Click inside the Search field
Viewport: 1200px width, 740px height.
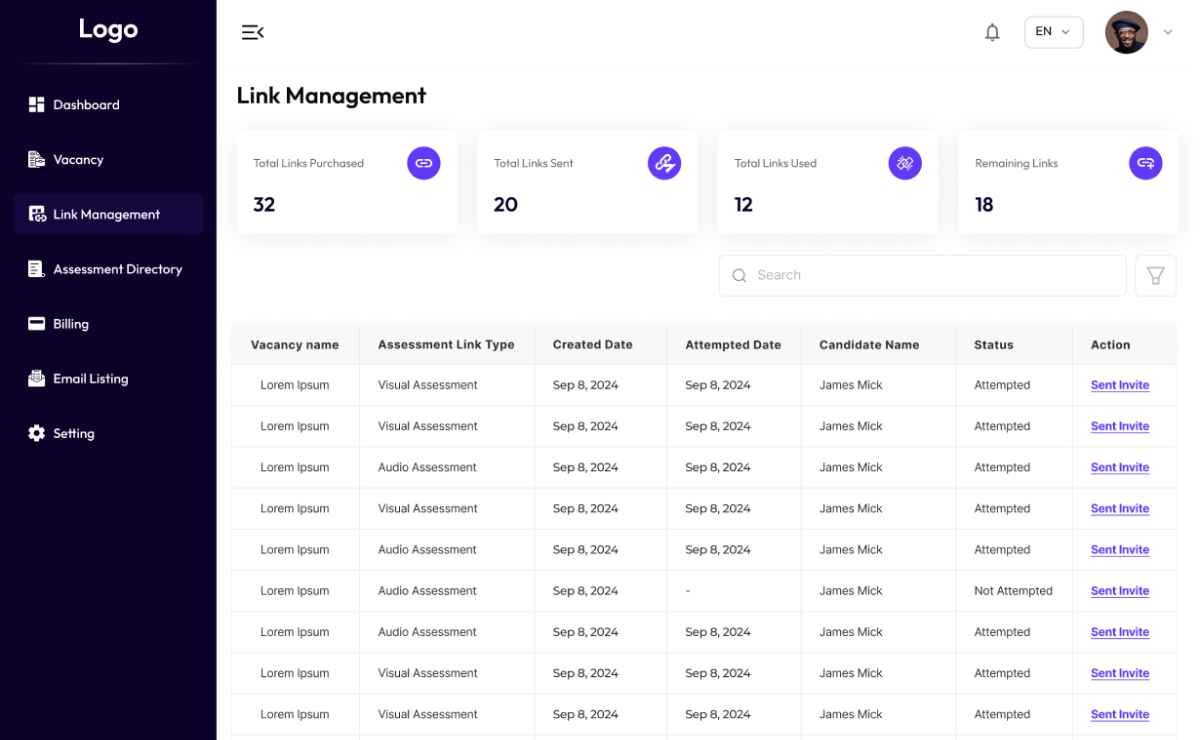click(930, 275)
